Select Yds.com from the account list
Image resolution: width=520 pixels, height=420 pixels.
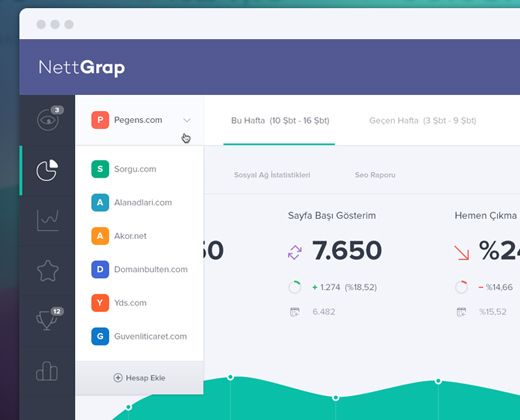pyautogui.click(x=130, y=303)
